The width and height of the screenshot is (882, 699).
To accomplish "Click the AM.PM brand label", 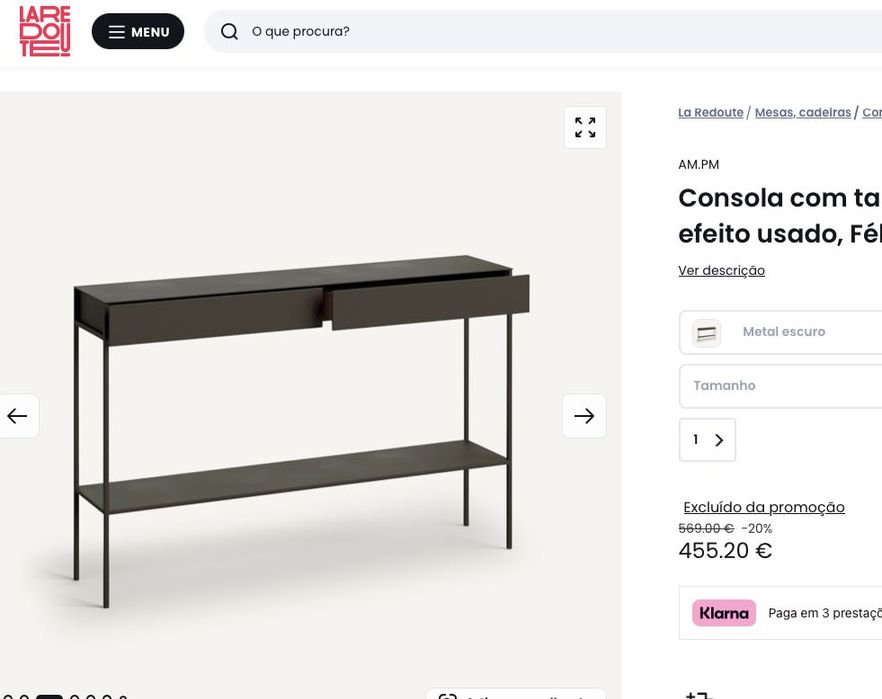I will click(699, 165).
